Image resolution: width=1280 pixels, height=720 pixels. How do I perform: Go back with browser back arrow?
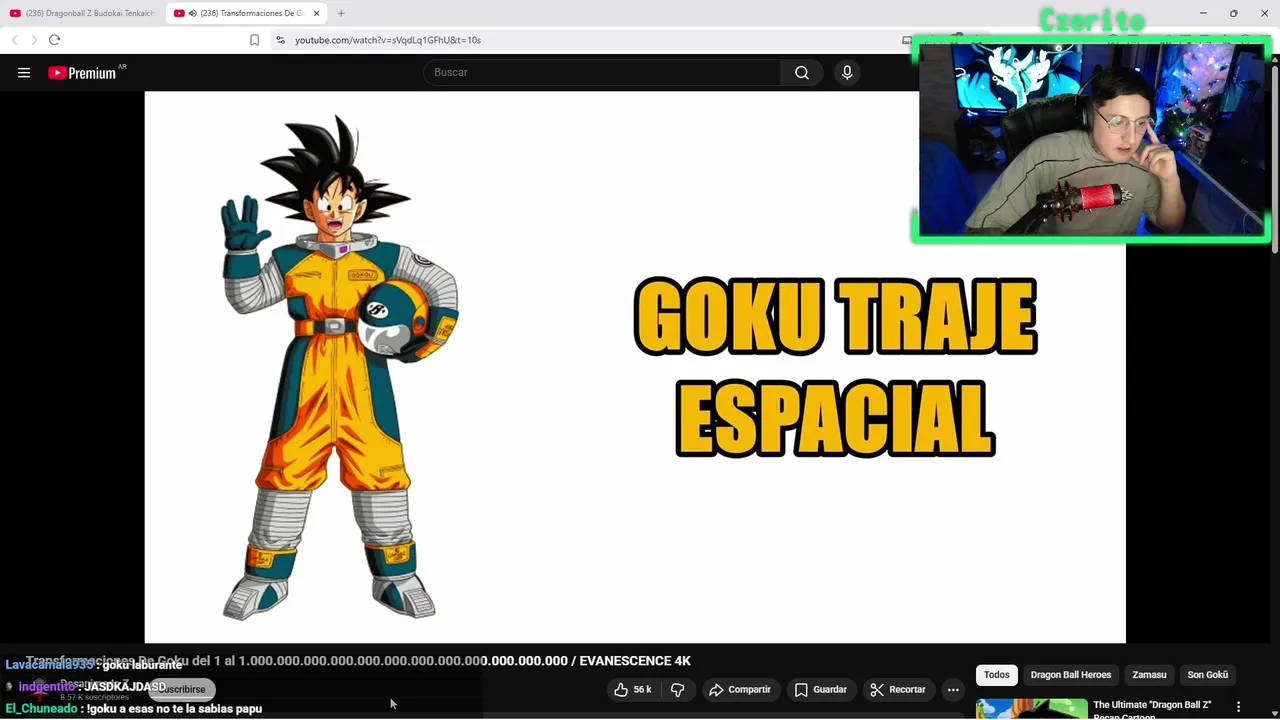pos(14,40)
